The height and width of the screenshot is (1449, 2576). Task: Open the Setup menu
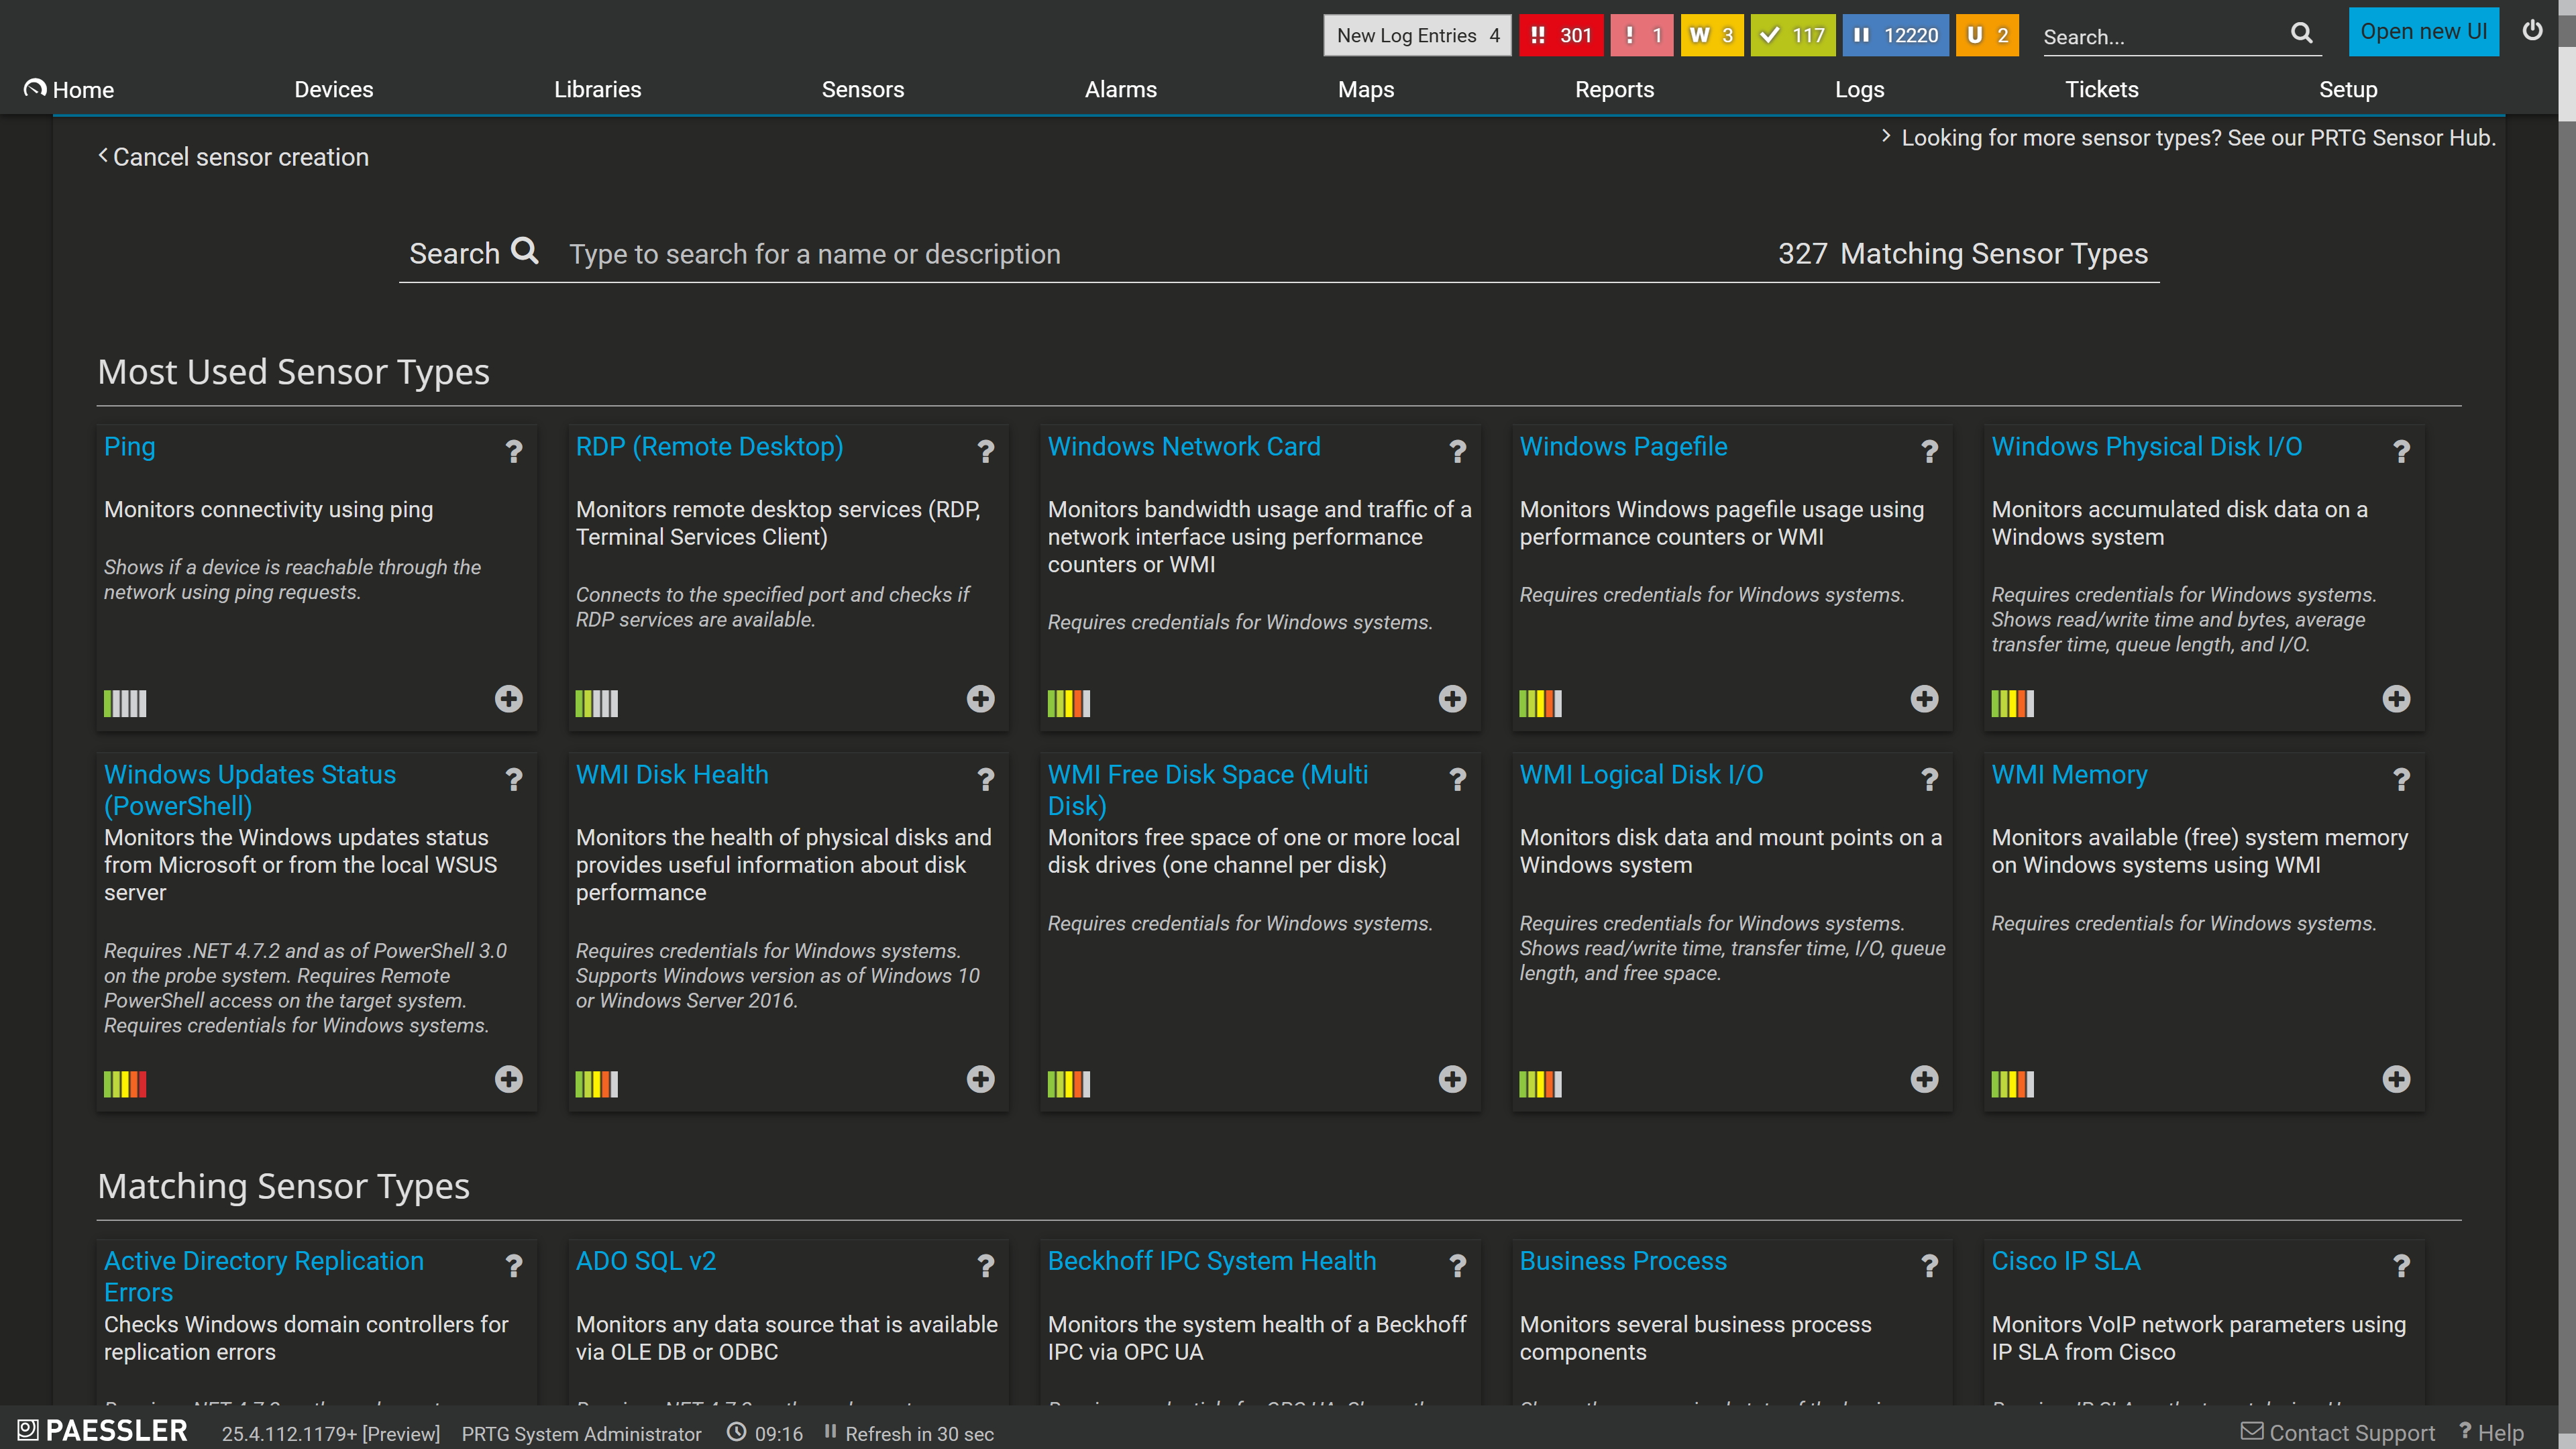pyautogui.click(x=2348, y=89)
